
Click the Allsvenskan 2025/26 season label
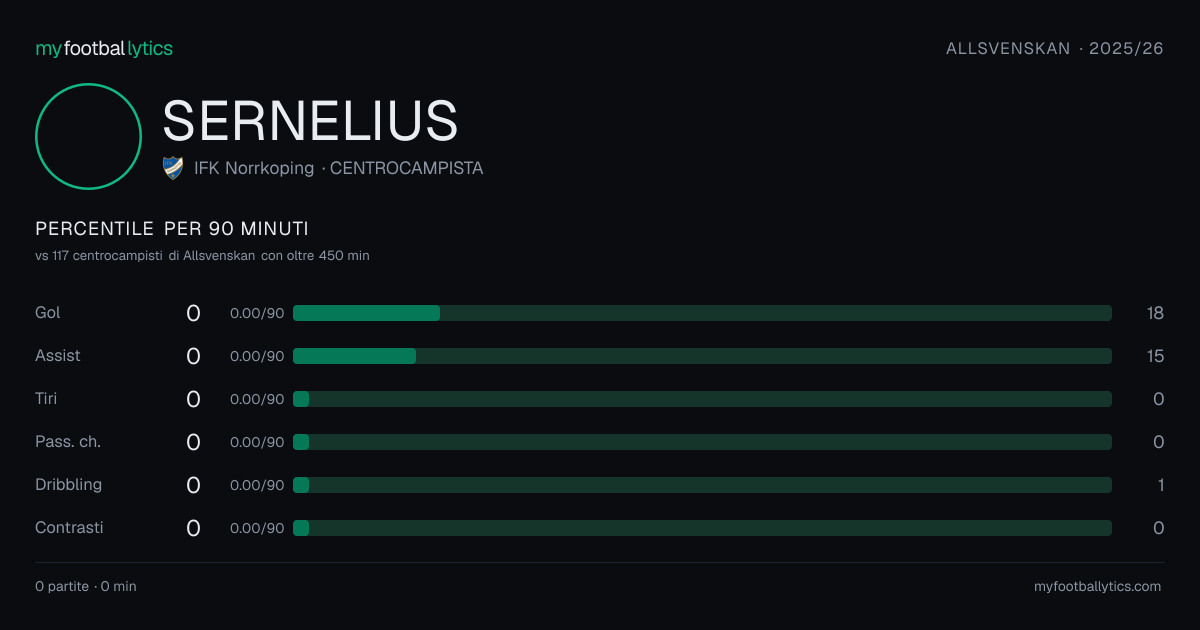(1055, 48)
